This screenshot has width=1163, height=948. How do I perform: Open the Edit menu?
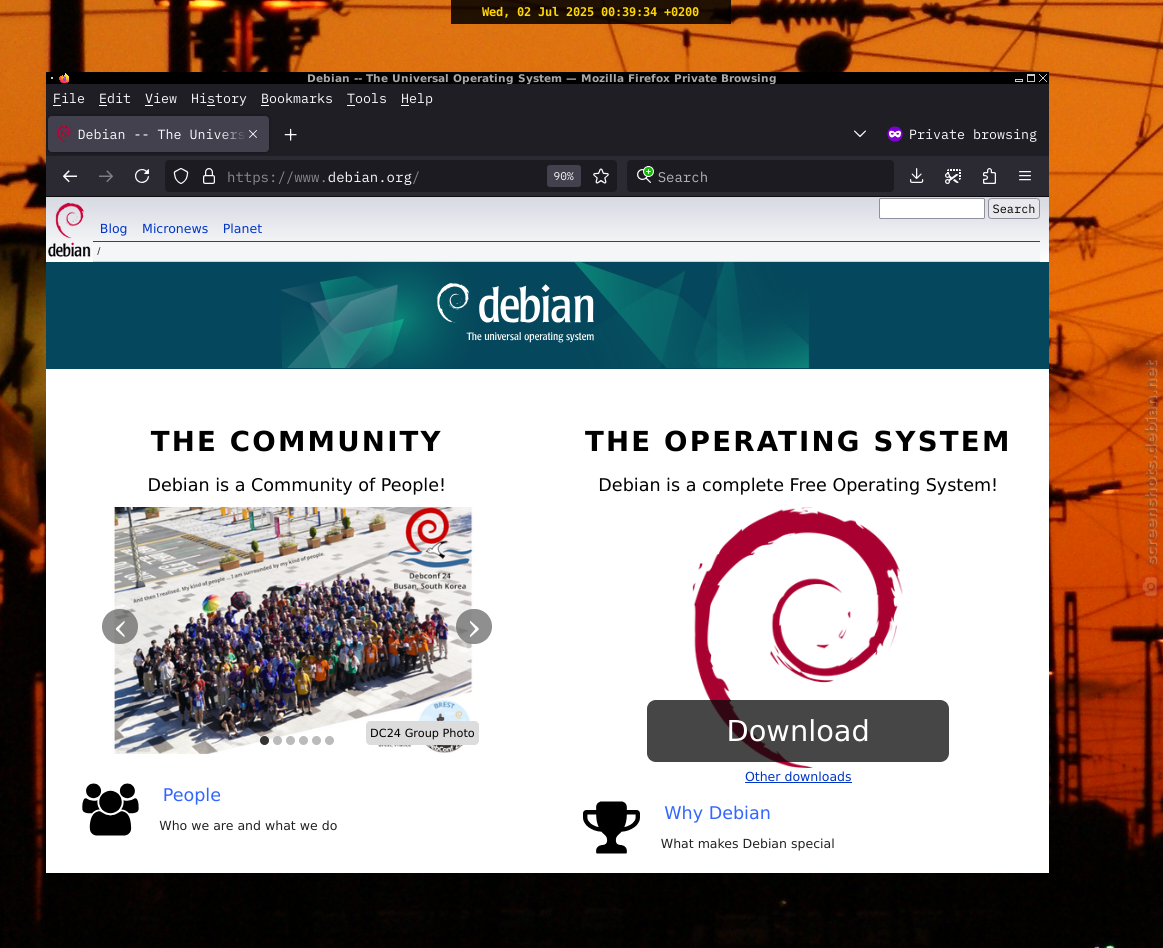[114, 99]
